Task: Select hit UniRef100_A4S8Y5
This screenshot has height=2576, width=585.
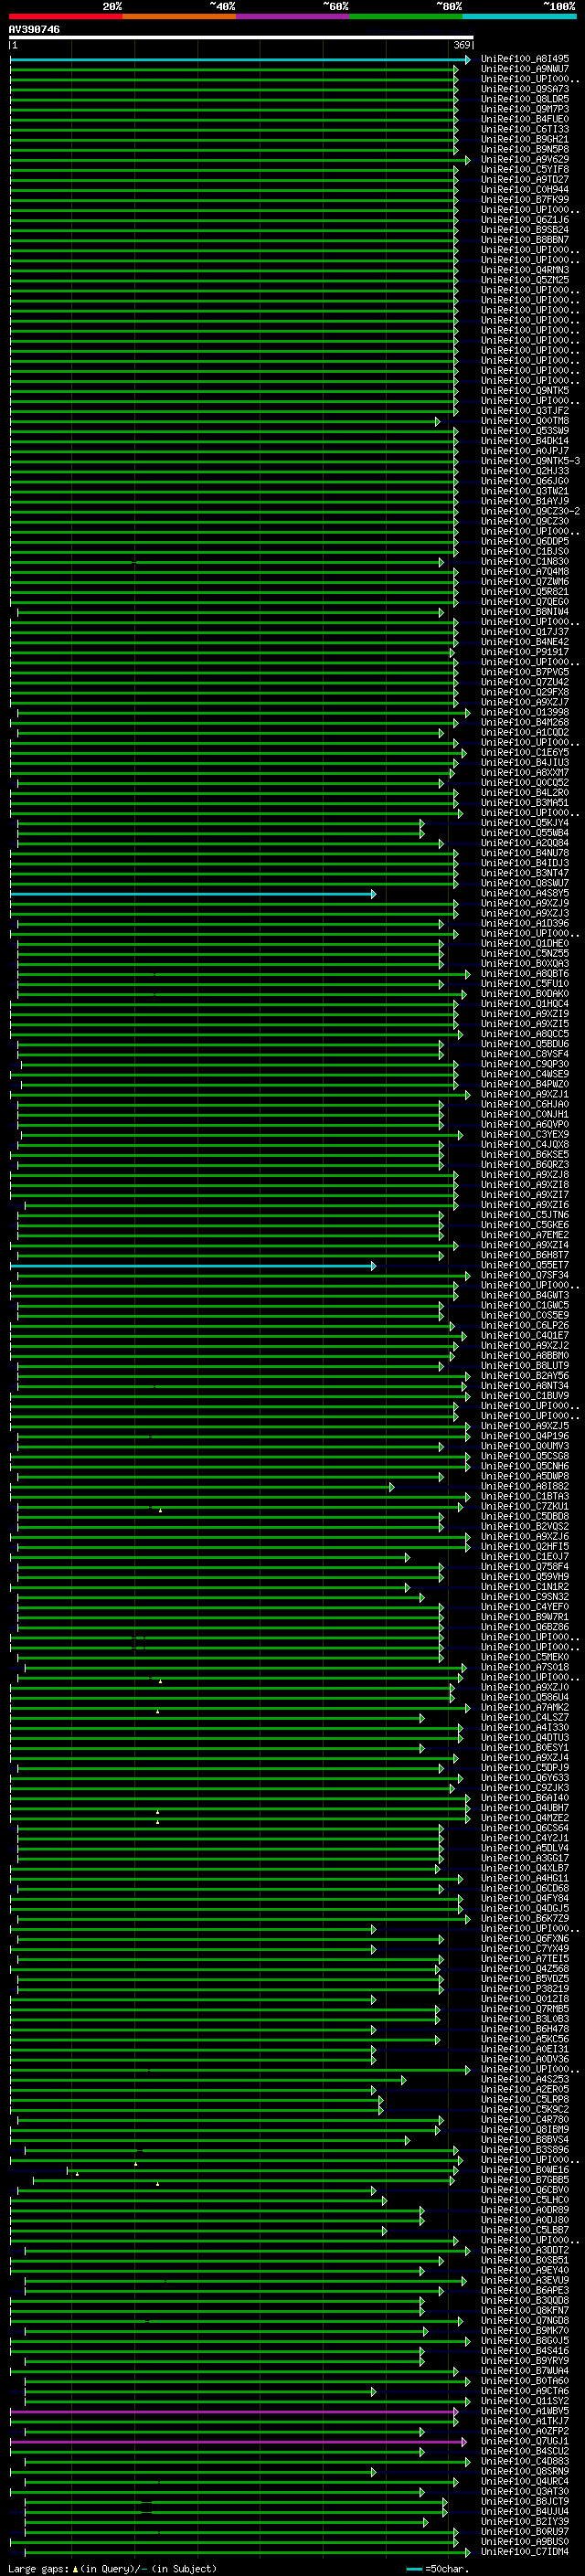Action: point(525,893)
